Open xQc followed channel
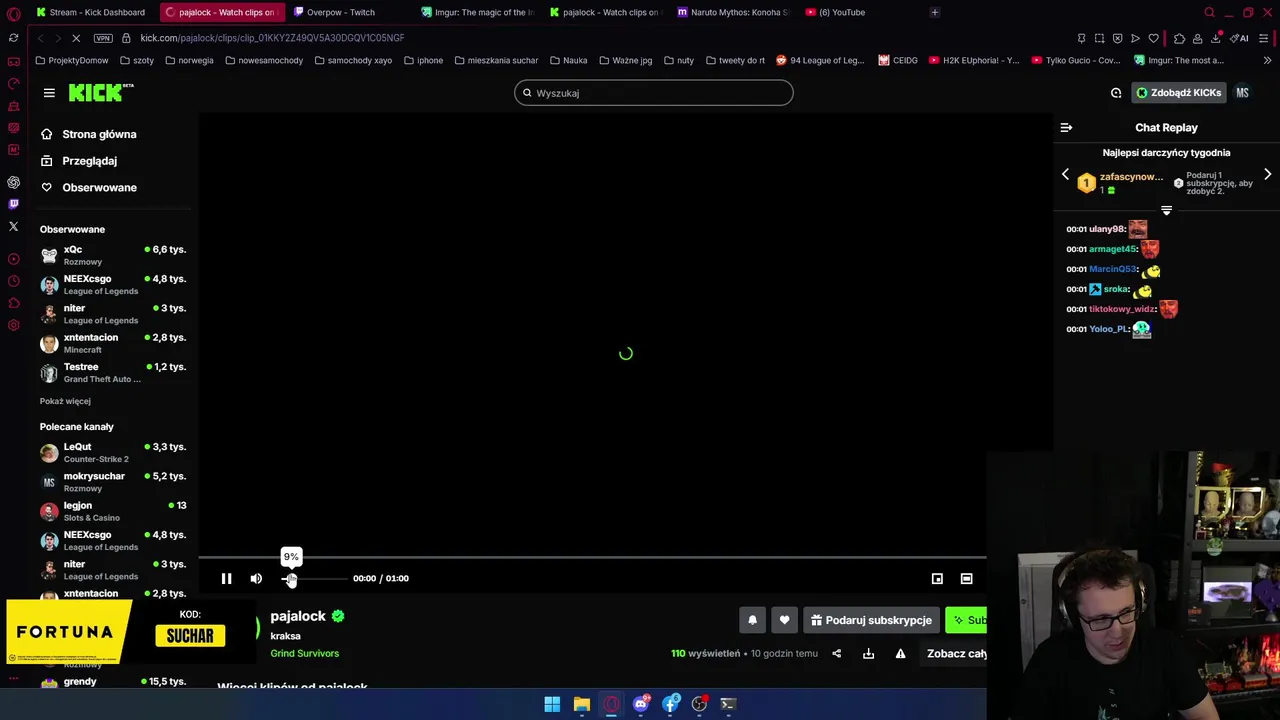Screen dimensions: 1280x720 pos(113,255)
